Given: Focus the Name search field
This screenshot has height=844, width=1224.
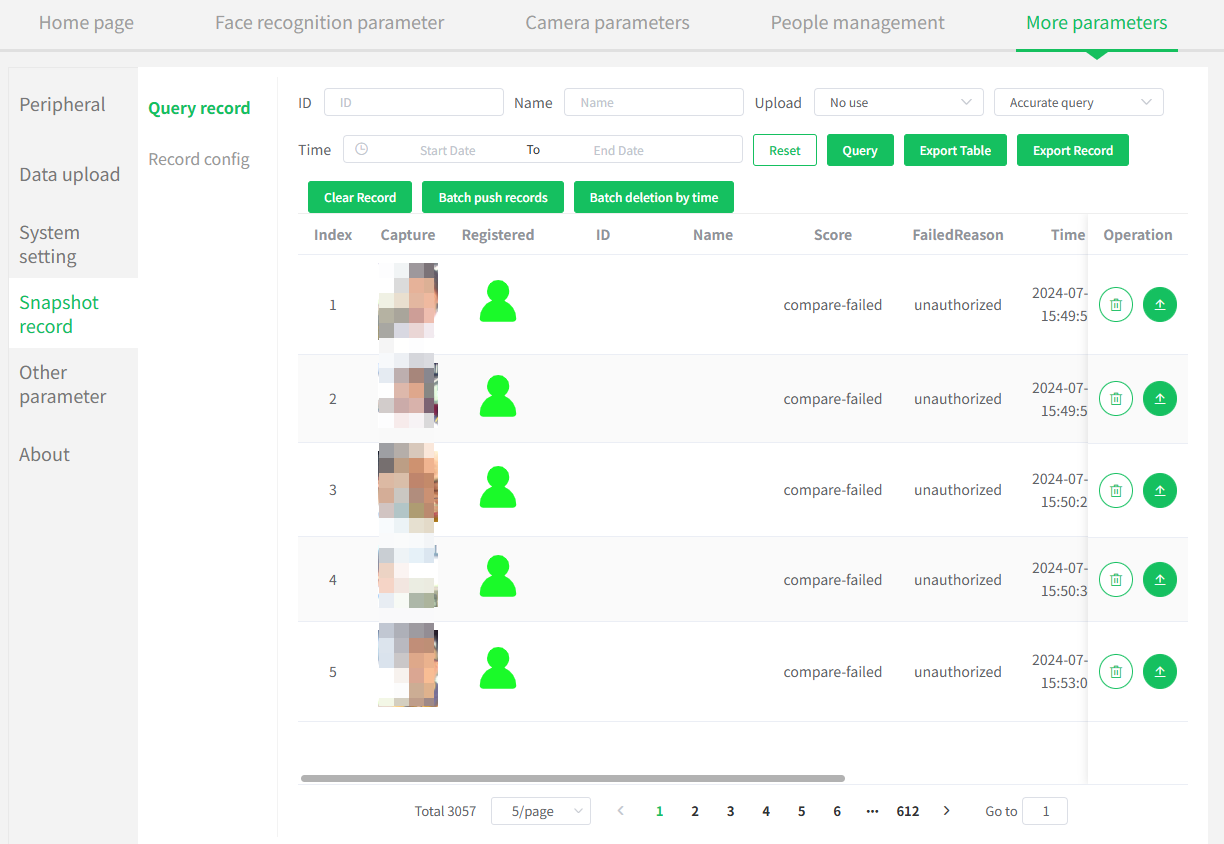Looking at the screenshot, I should [x=654, y=102].
